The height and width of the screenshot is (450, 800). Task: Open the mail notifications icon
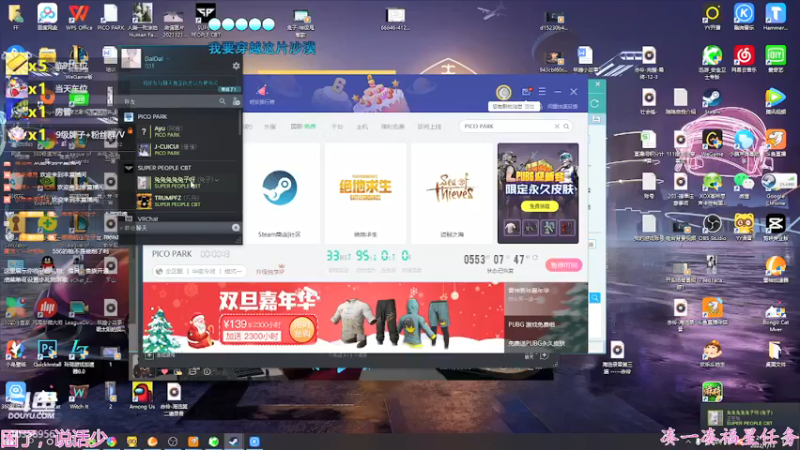pos(527,91)
